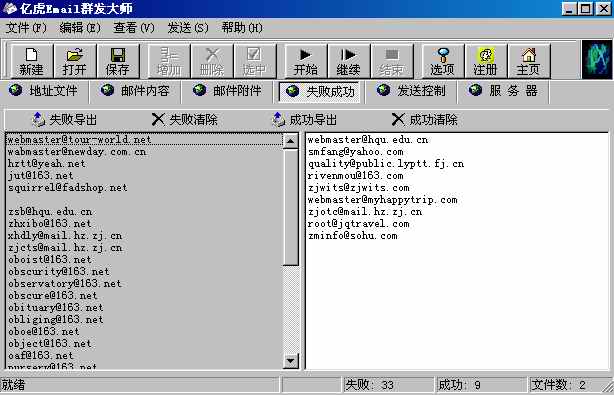Click the 选中 (Select) toolbar icon
The image size is (614, 395).
tap(255, 61)
